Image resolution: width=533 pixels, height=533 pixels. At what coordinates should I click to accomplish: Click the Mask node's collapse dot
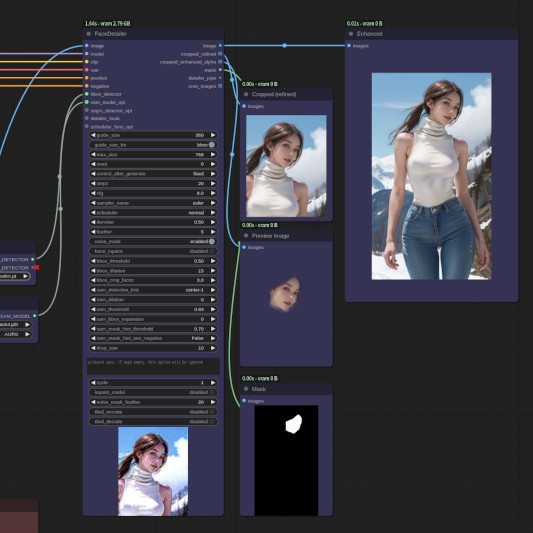point(246,389)
